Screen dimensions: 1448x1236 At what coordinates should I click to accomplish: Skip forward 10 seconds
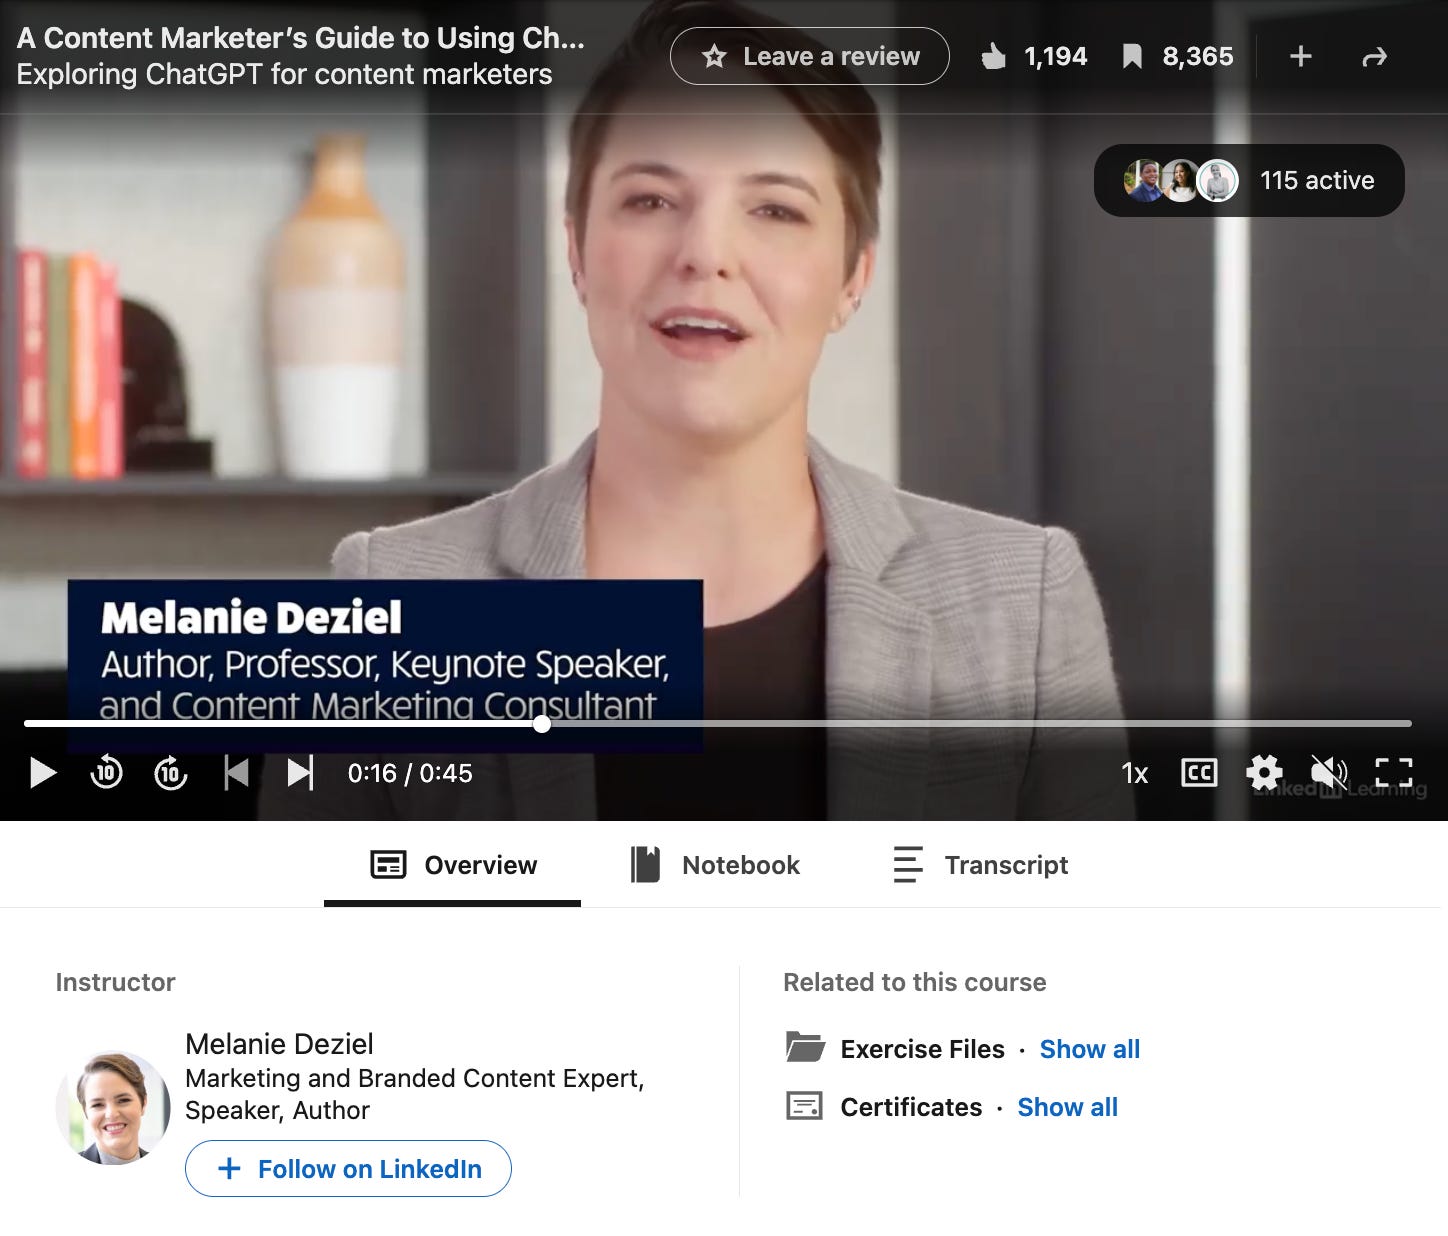tap(171, 773)
